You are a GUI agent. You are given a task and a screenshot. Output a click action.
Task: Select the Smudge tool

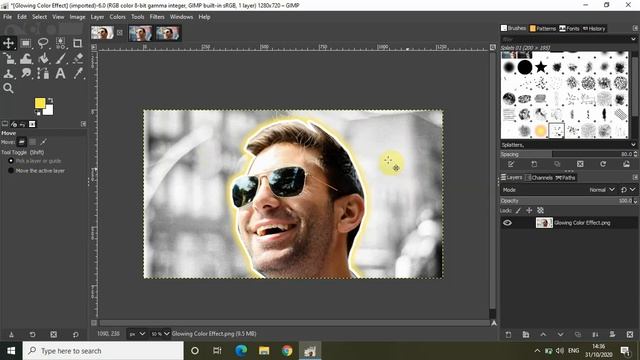[x=26, y=73]
